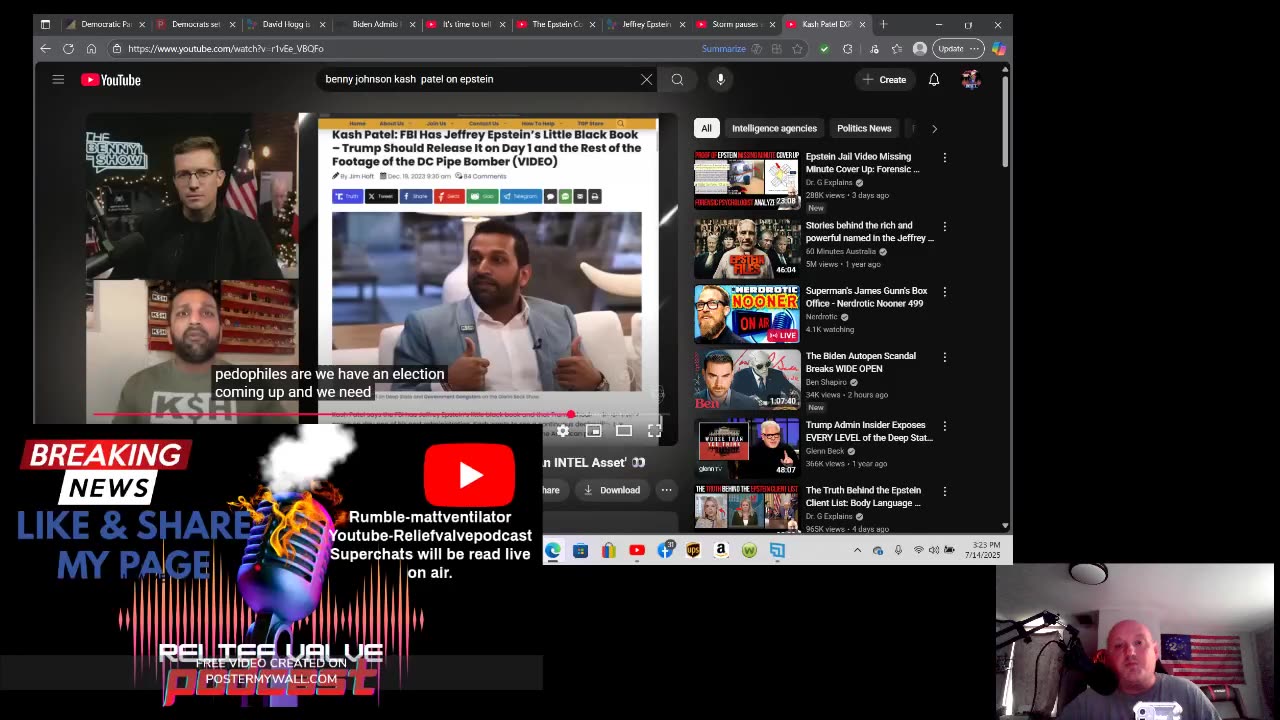
Task: Open the Ben Shapiro channel link
Action: (x=827, y=382)
